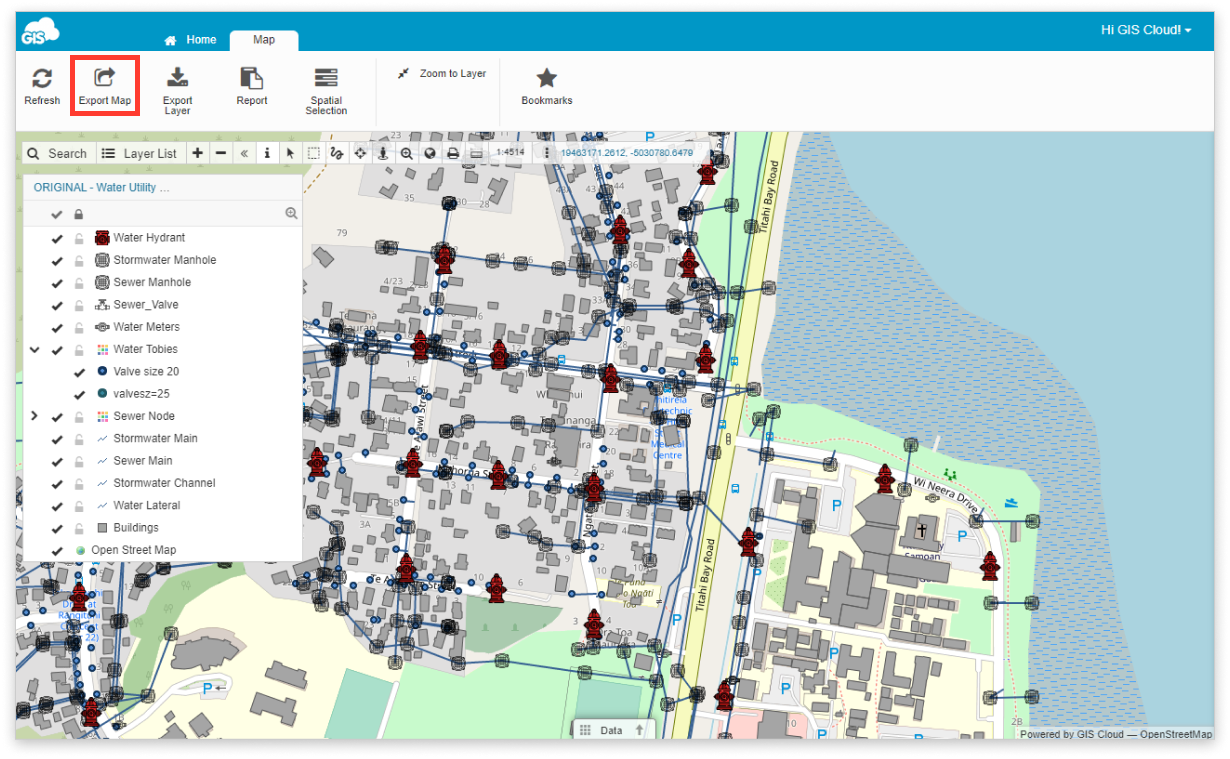Uncheck the Buildings layer visibility
This screenshot has height=759, width=1230.
[x=57, y=527]
